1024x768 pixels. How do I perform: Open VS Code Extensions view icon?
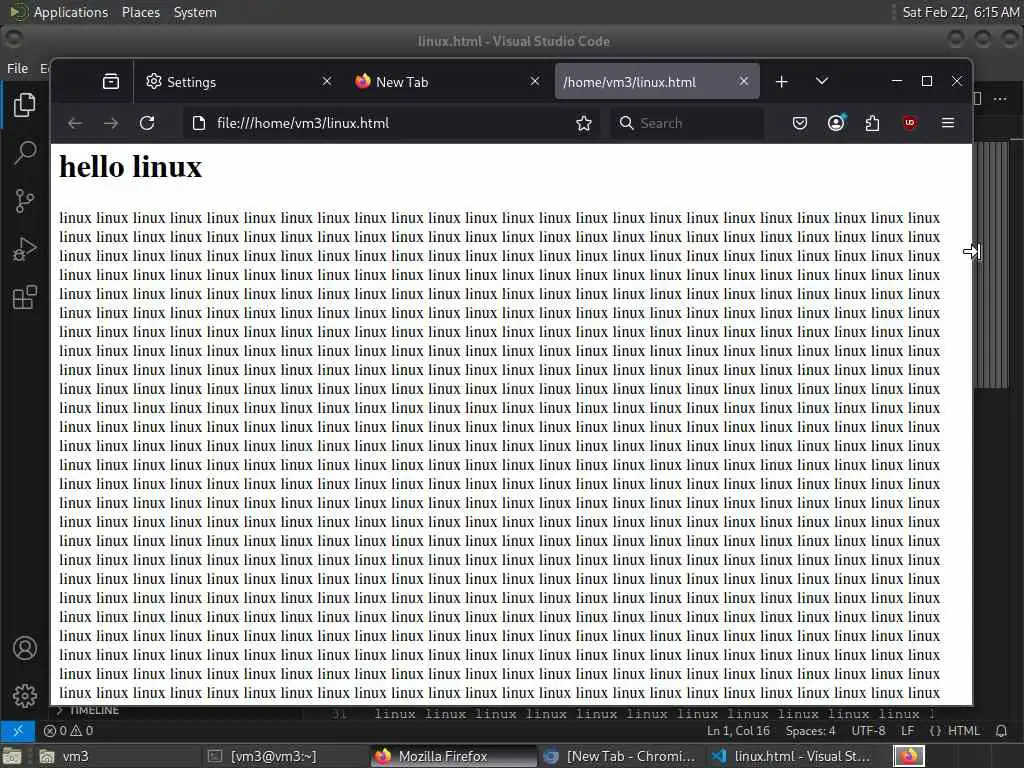pyautogui.click(x=24, y=298)
